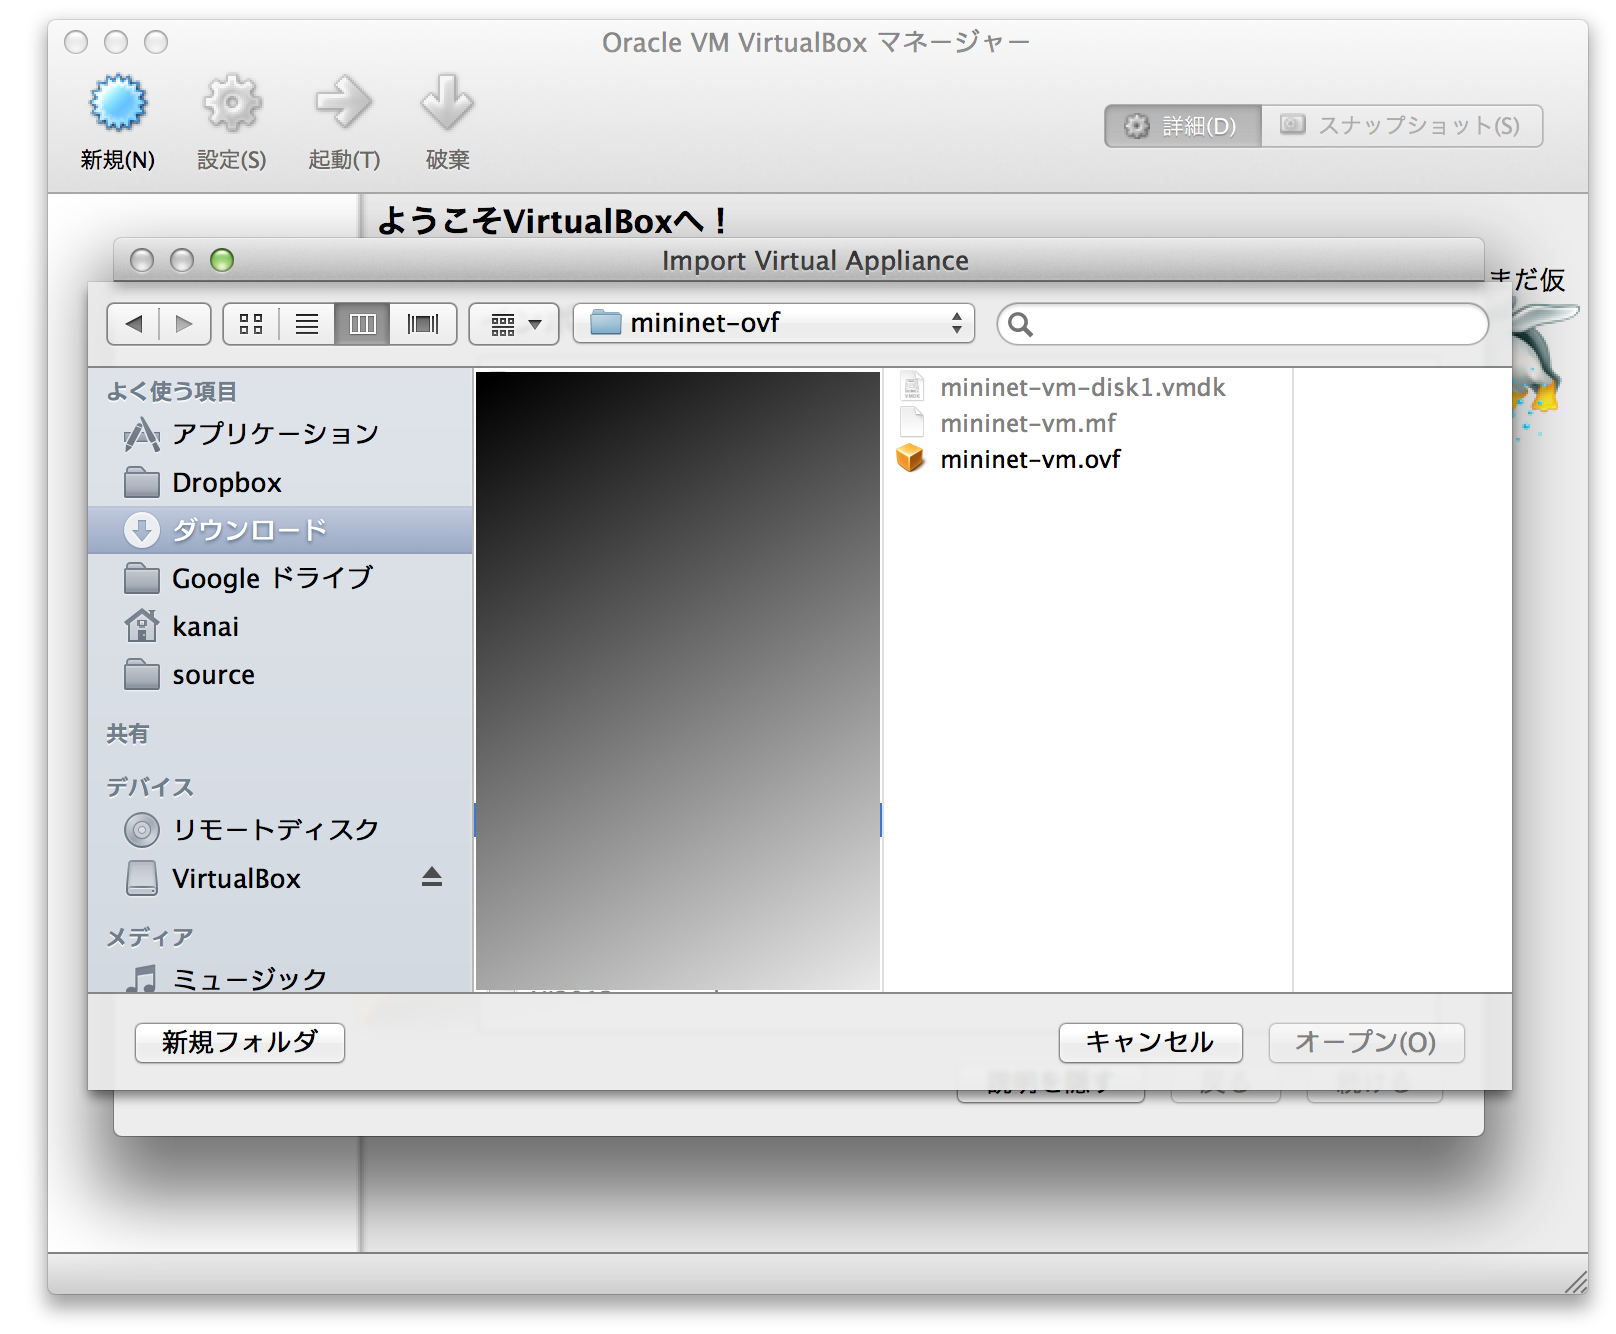
Task: Click the kanai house icon
Action: [142, 626]
